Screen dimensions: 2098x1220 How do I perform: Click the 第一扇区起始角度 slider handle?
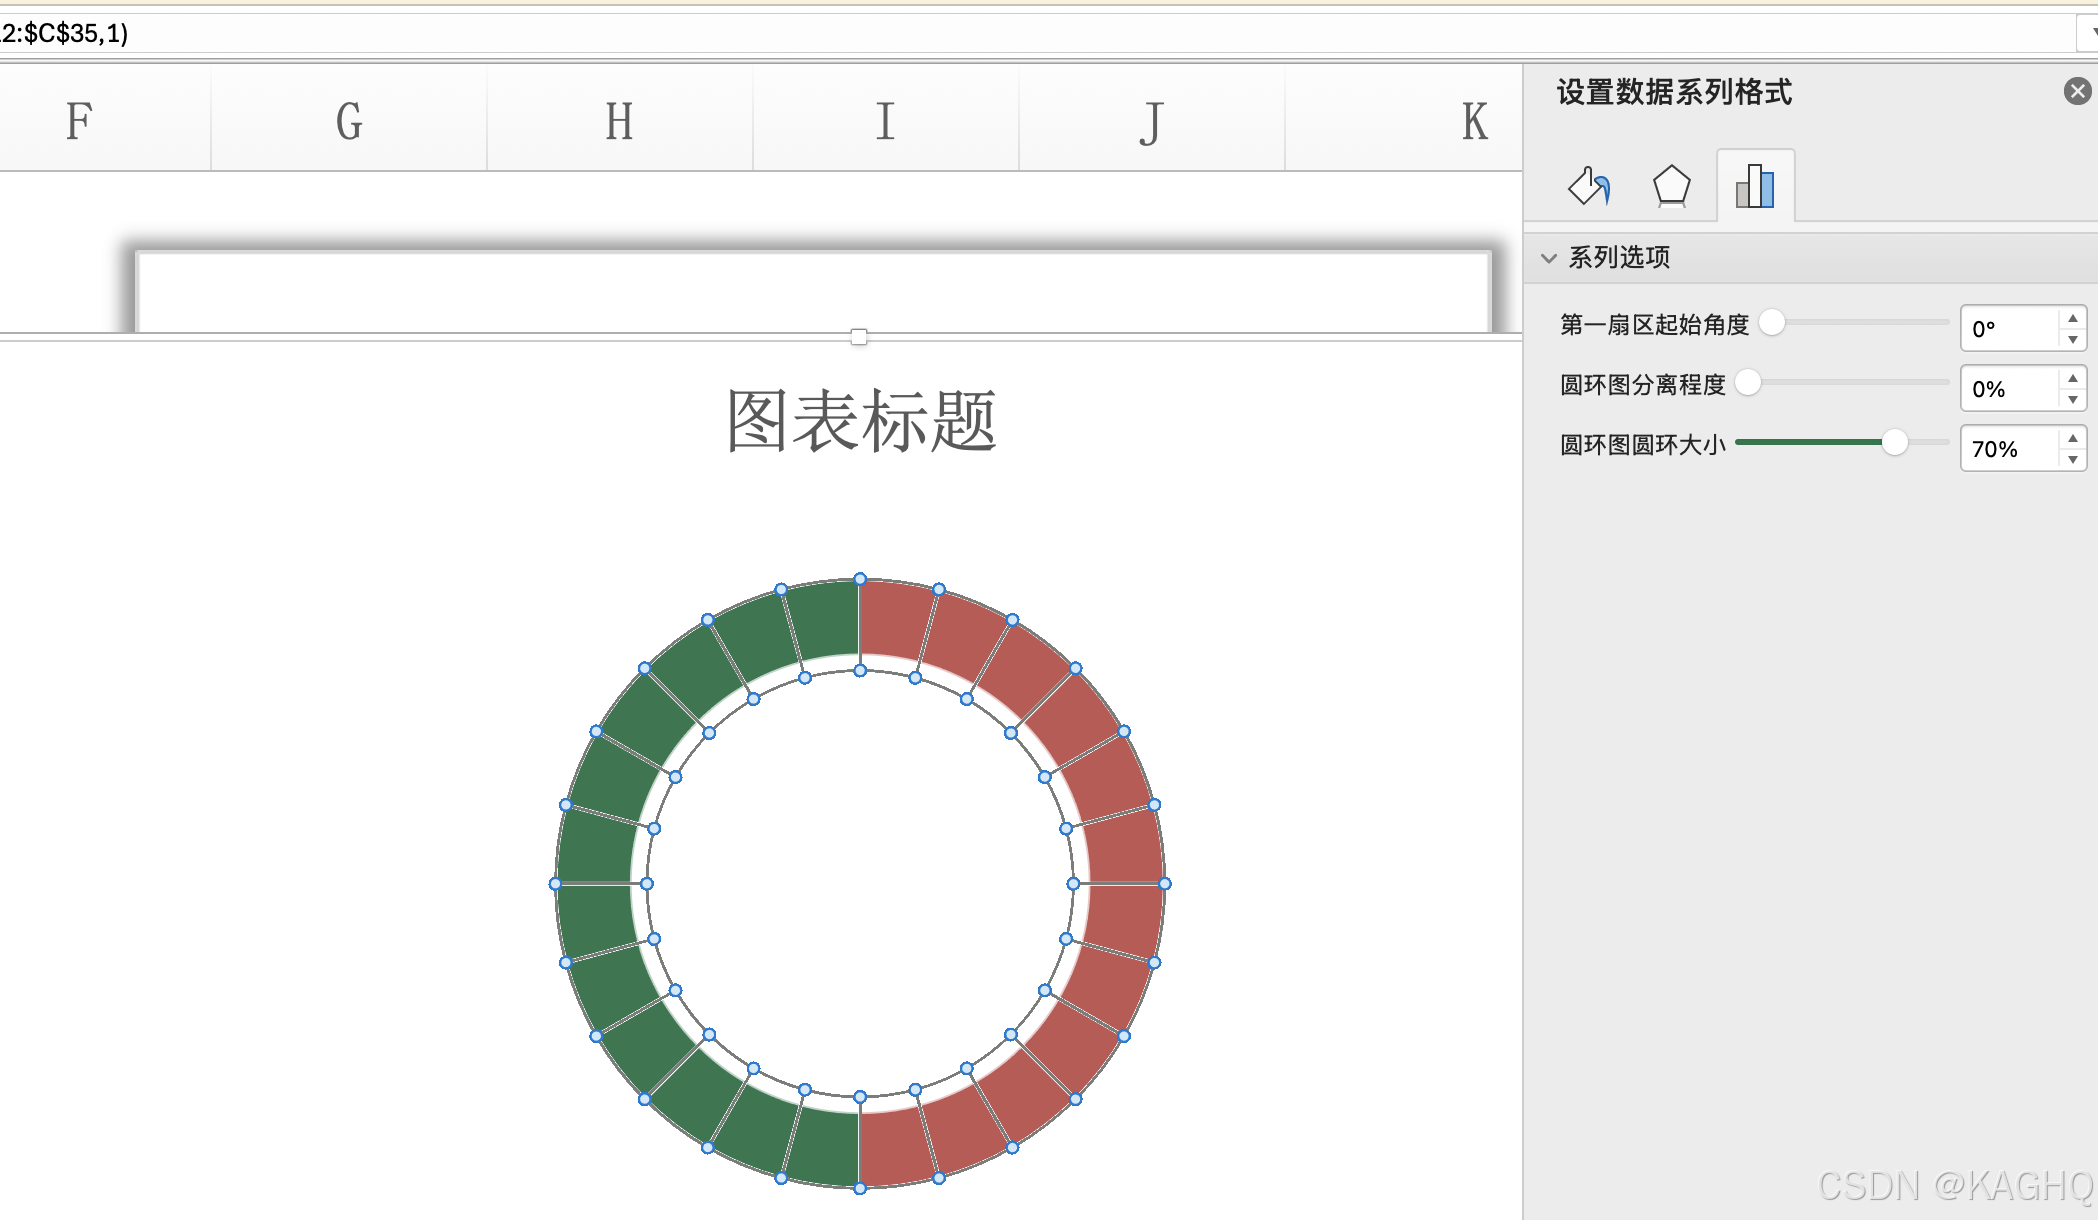click(1771, 323)
